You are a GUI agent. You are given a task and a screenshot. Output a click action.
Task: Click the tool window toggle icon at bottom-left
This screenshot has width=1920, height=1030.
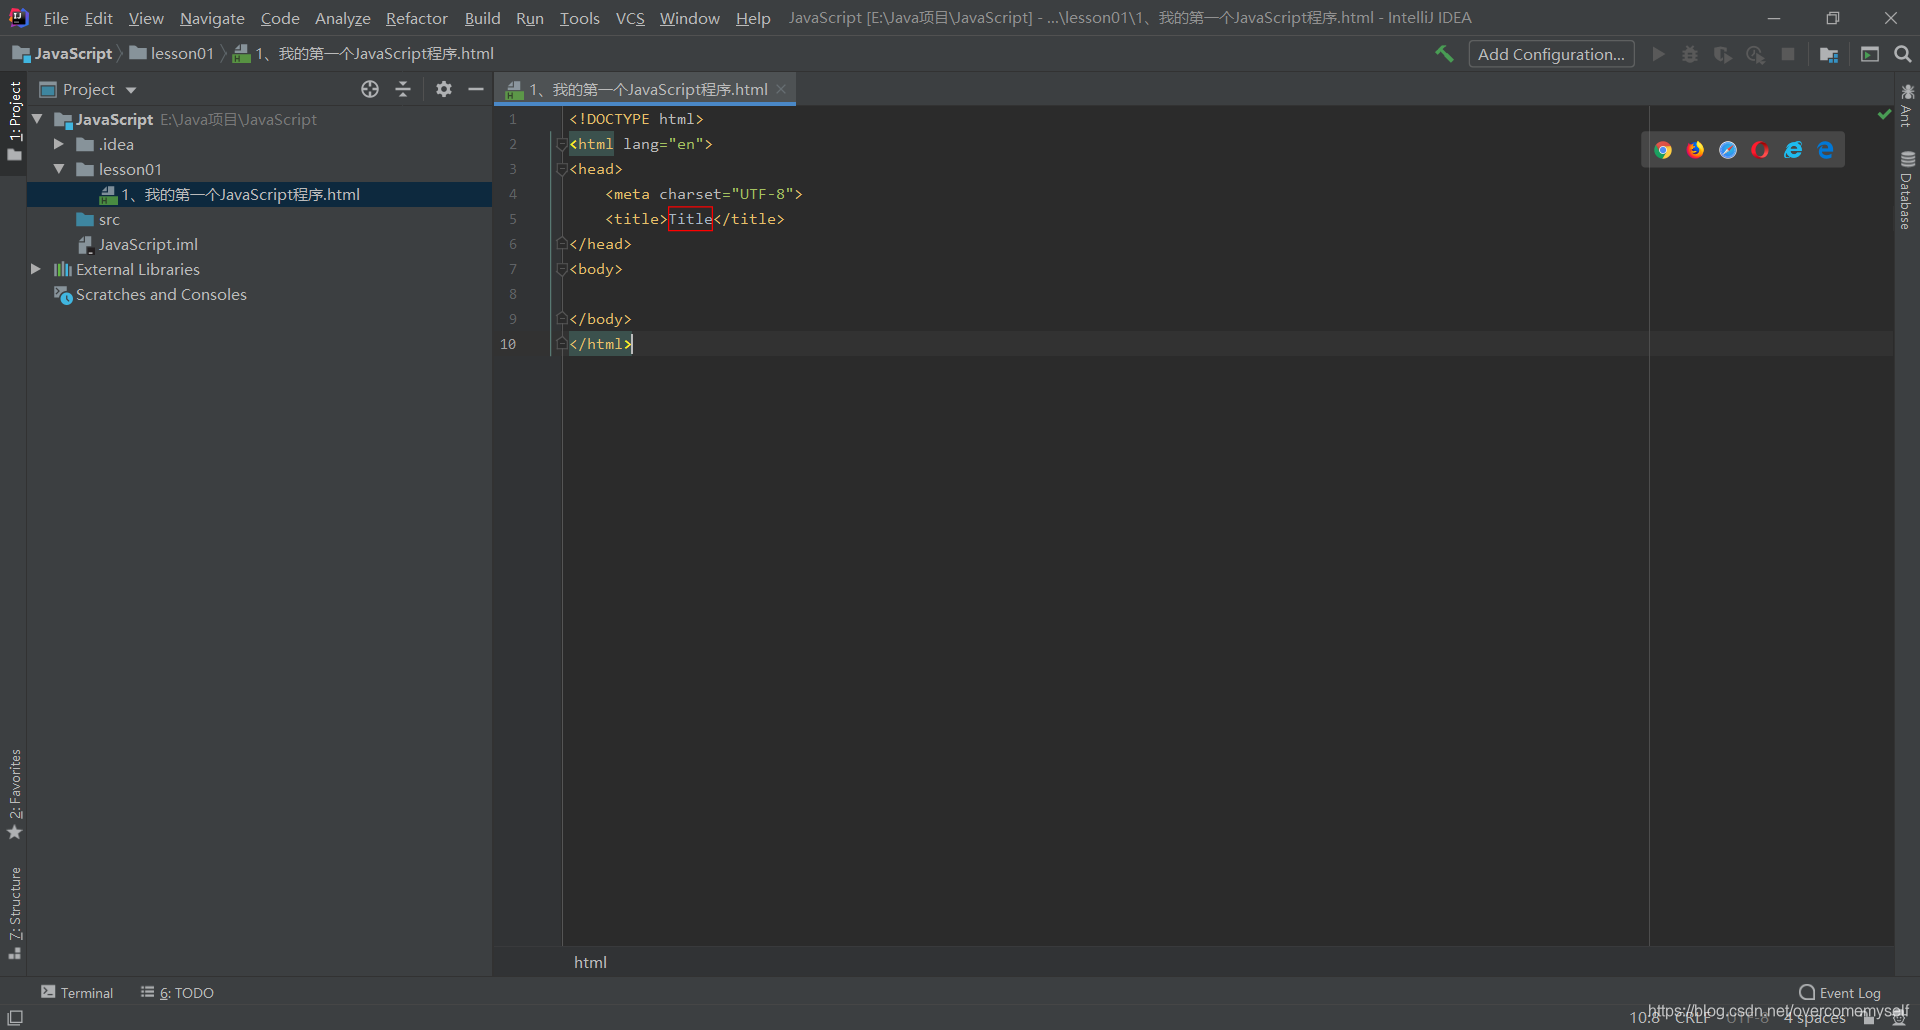click(15, 1017)
